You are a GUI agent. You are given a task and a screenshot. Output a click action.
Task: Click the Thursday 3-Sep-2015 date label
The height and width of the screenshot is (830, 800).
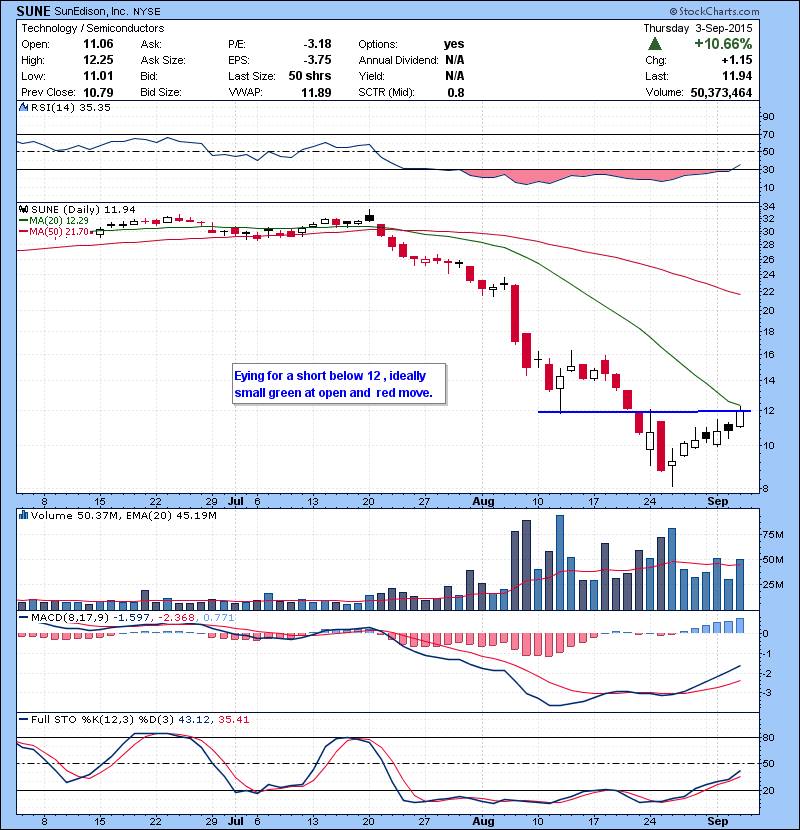(x=698, y=28)
